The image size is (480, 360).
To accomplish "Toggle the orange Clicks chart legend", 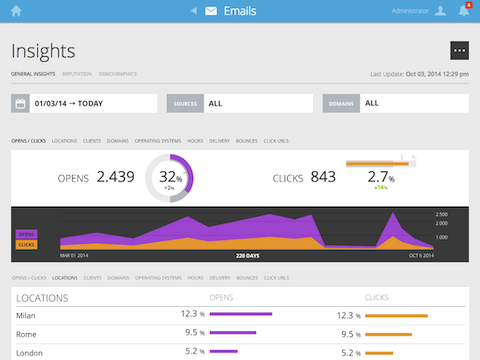I will (x=26, y=245).
